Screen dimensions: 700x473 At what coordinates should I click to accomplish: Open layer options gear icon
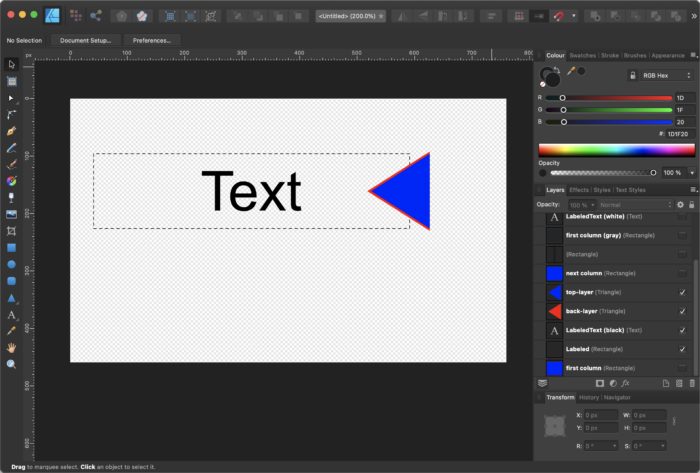click(x=680, y=205)
